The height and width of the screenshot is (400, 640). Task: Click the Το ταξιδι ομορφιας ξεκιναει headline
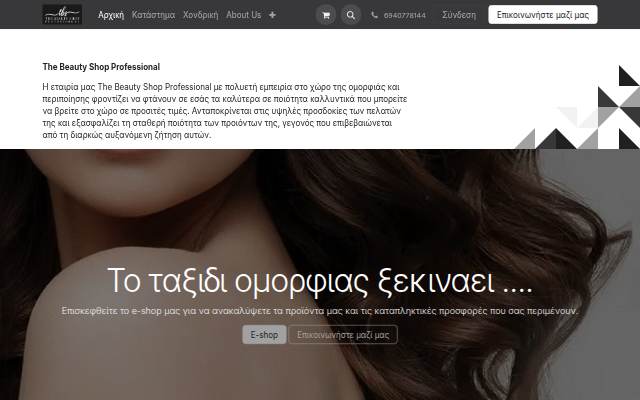pos(320,281)
